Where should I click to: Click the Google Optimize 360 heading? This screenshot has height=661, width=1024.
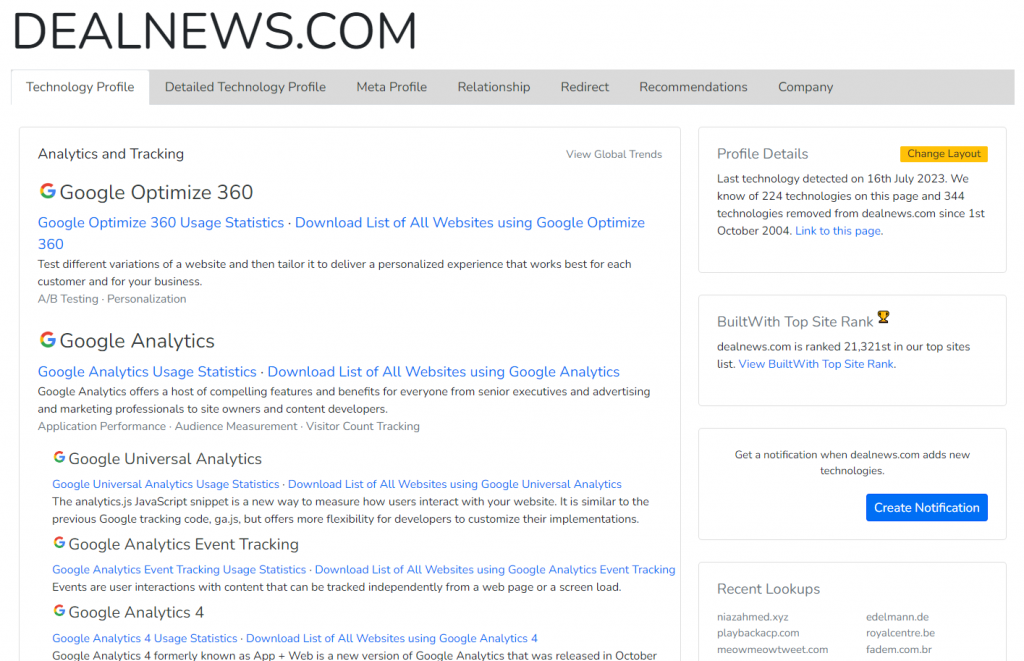tap(156, 192)
